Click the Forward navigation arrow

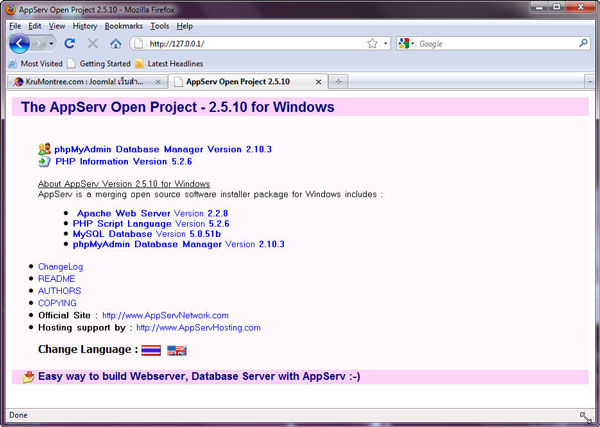tap(38, 44)
